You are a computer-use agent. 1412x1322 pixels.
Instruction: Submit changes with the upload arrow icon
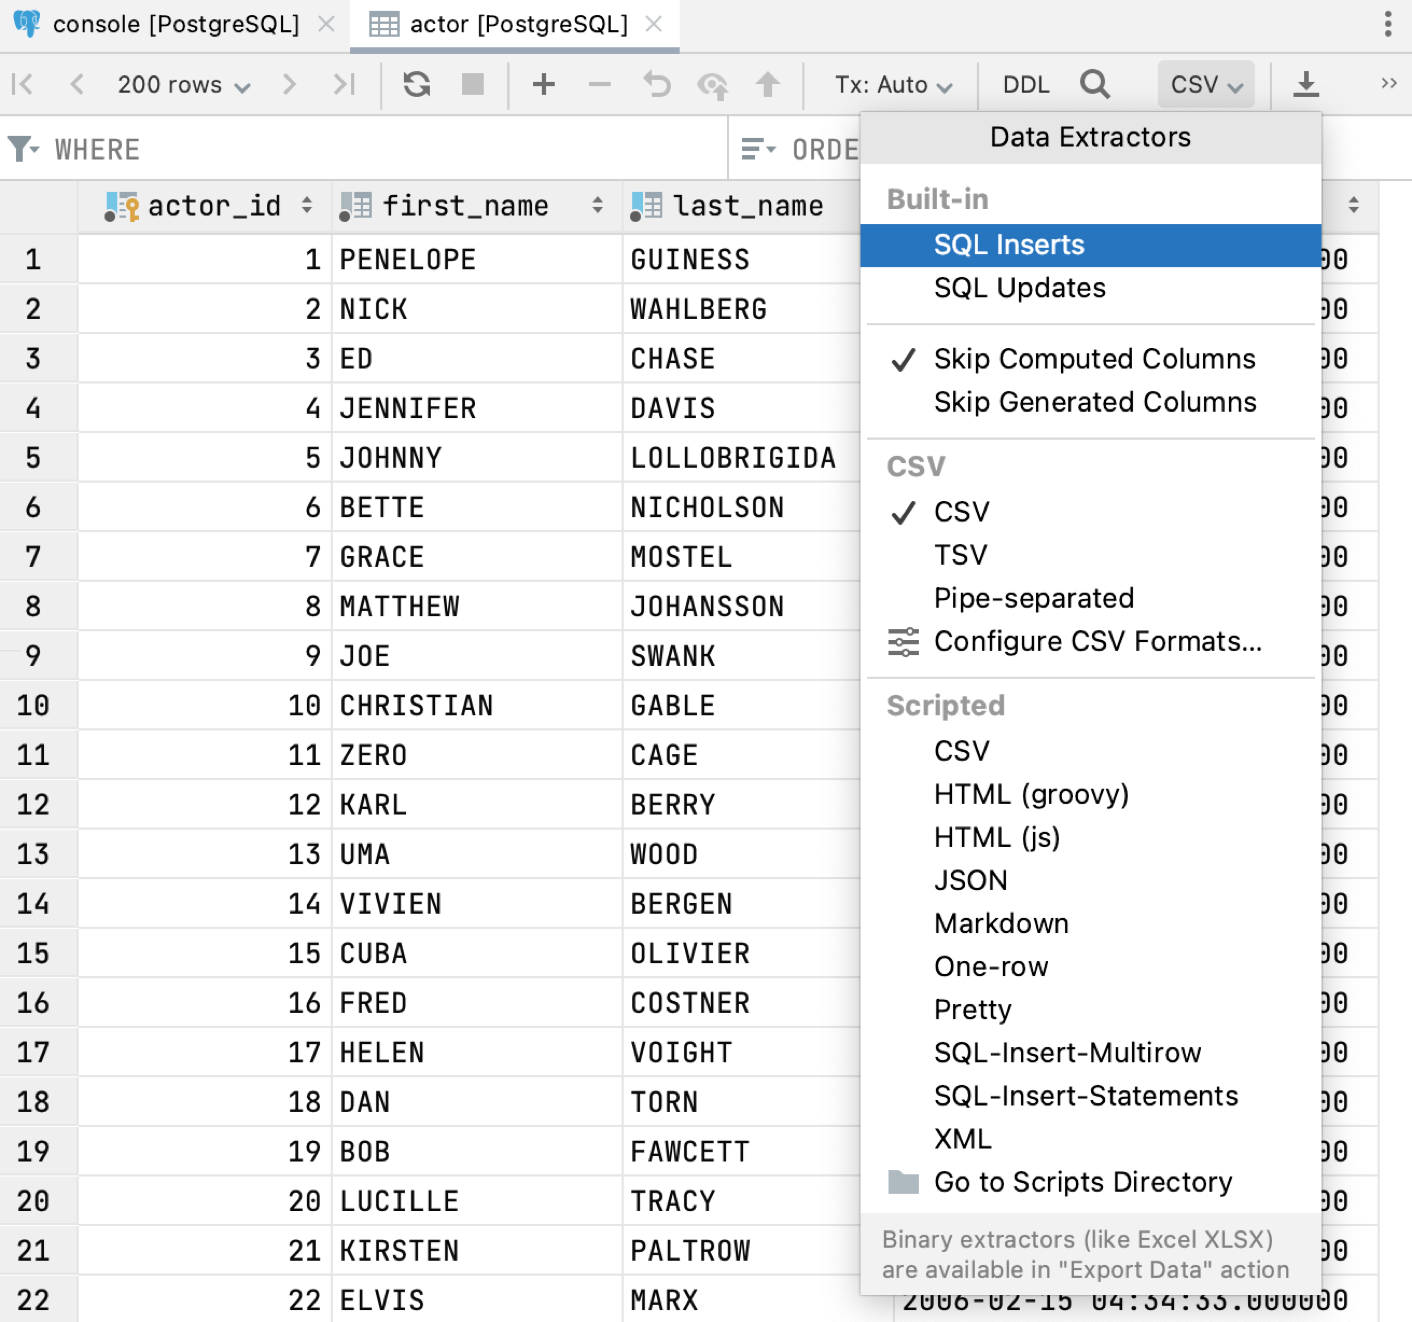(x=768, y=84)
